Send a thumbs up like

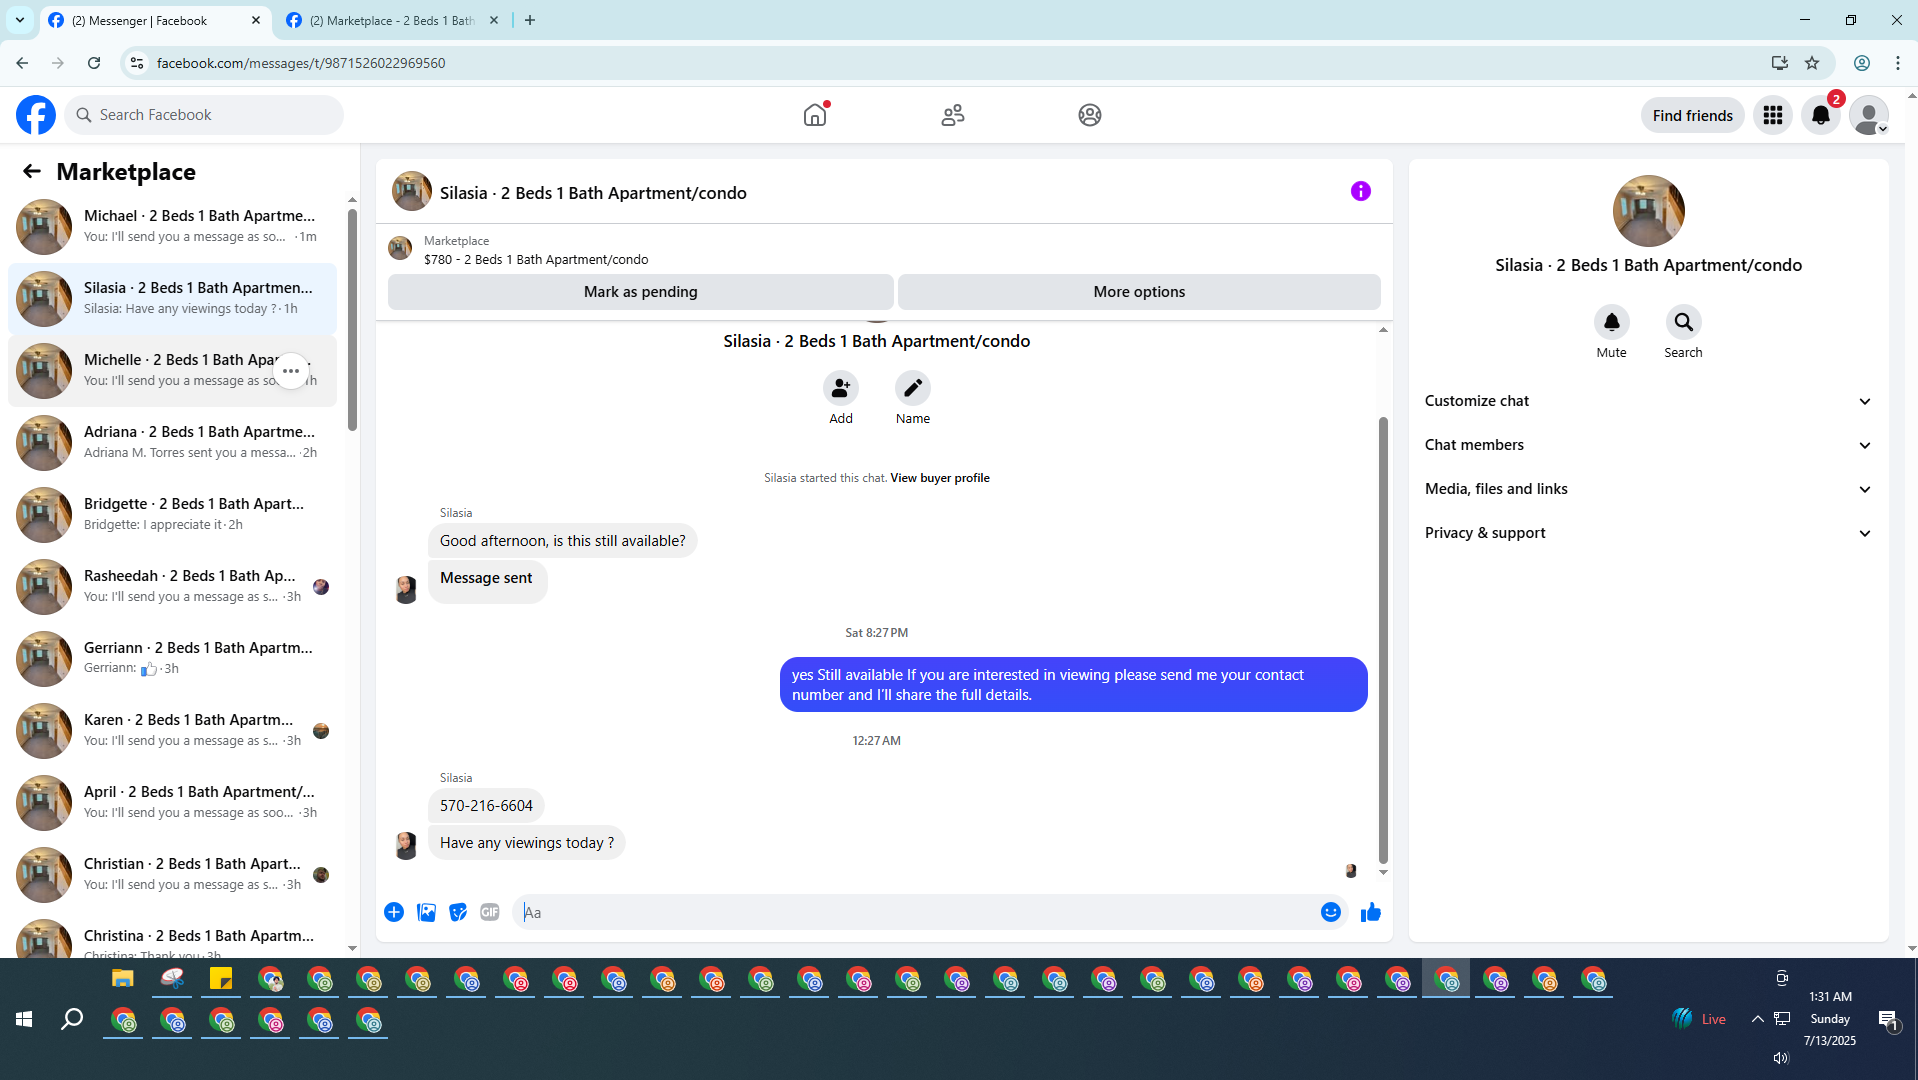[x=1371, y=912]
